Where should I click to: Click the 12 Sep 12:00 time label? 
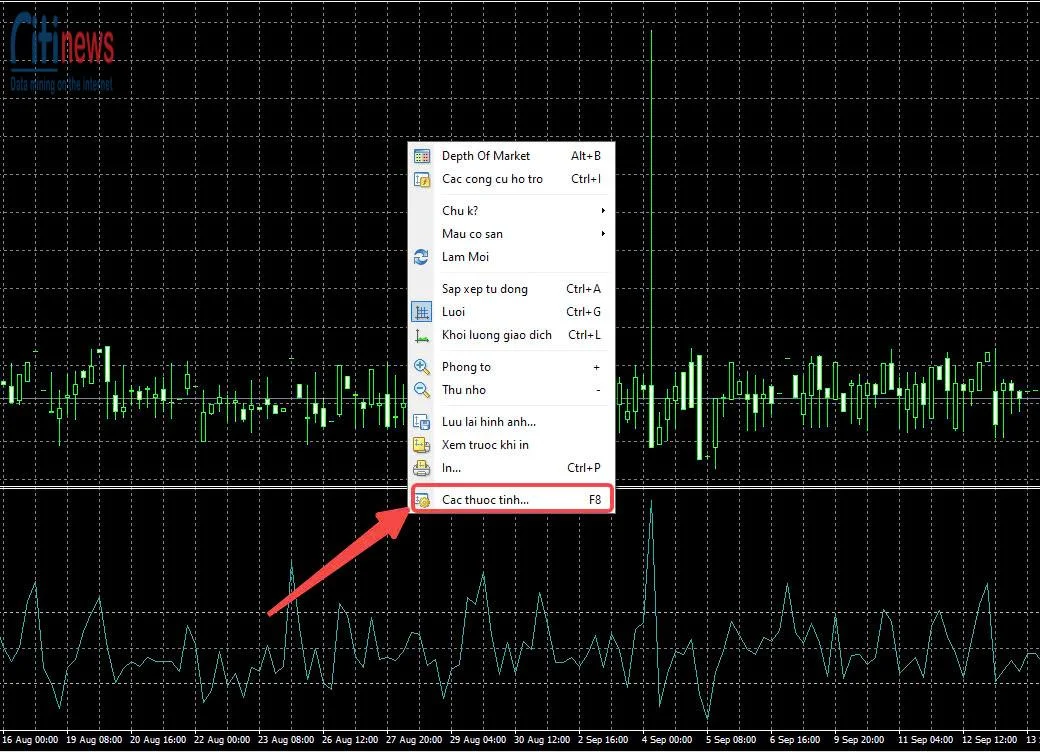pyautogui.click(x=990, y=740)
